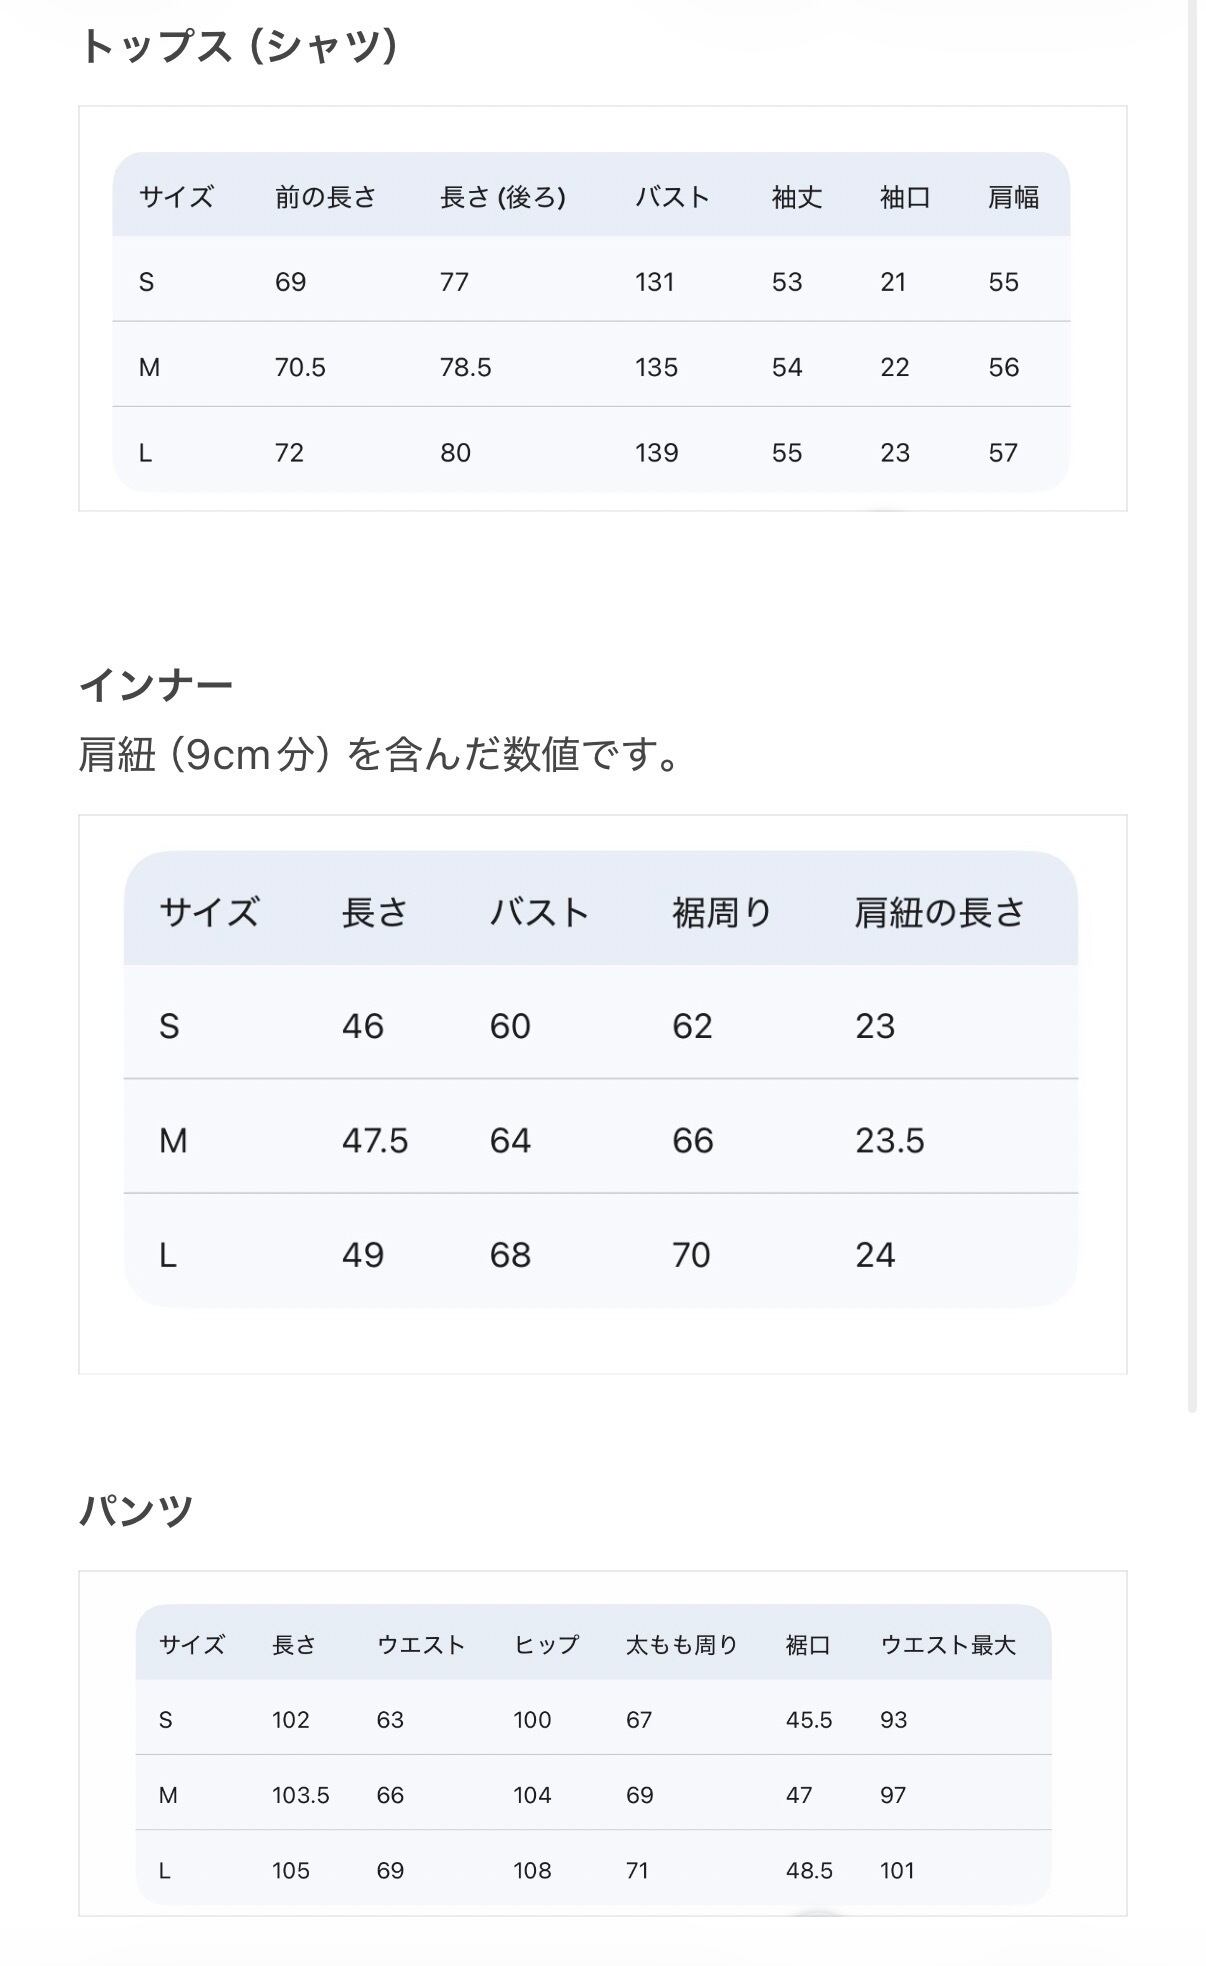This screenshot has width=1206, height=1966.
Task: Select the 長さ (後ろ) column header
Action: (x=502, y=197)
